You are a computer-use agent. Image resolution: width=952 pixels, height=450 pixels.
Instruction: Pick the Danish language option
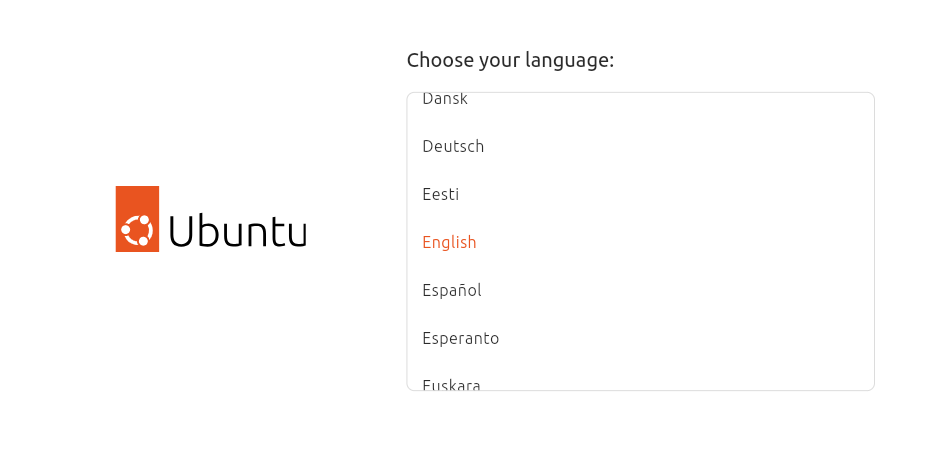pyautogui.click(x=445, y=99)
